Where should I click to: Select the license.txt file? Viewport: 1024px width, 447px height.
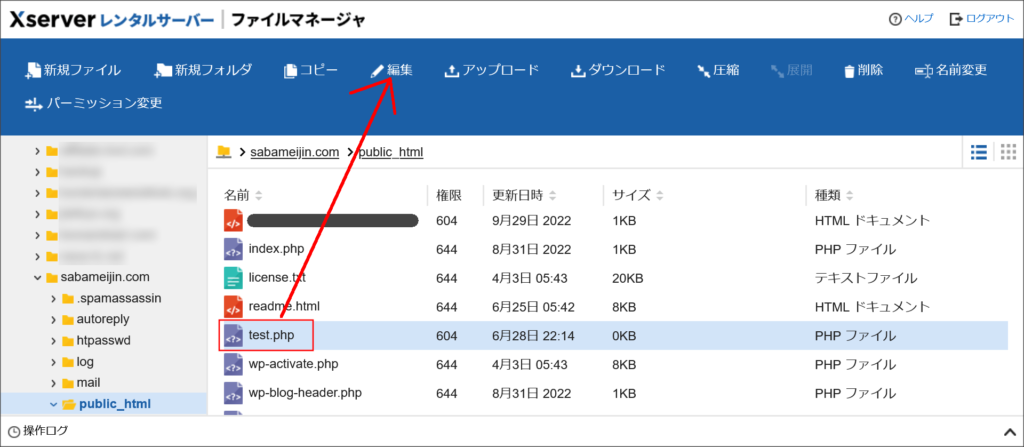click(x=277, y=278)
